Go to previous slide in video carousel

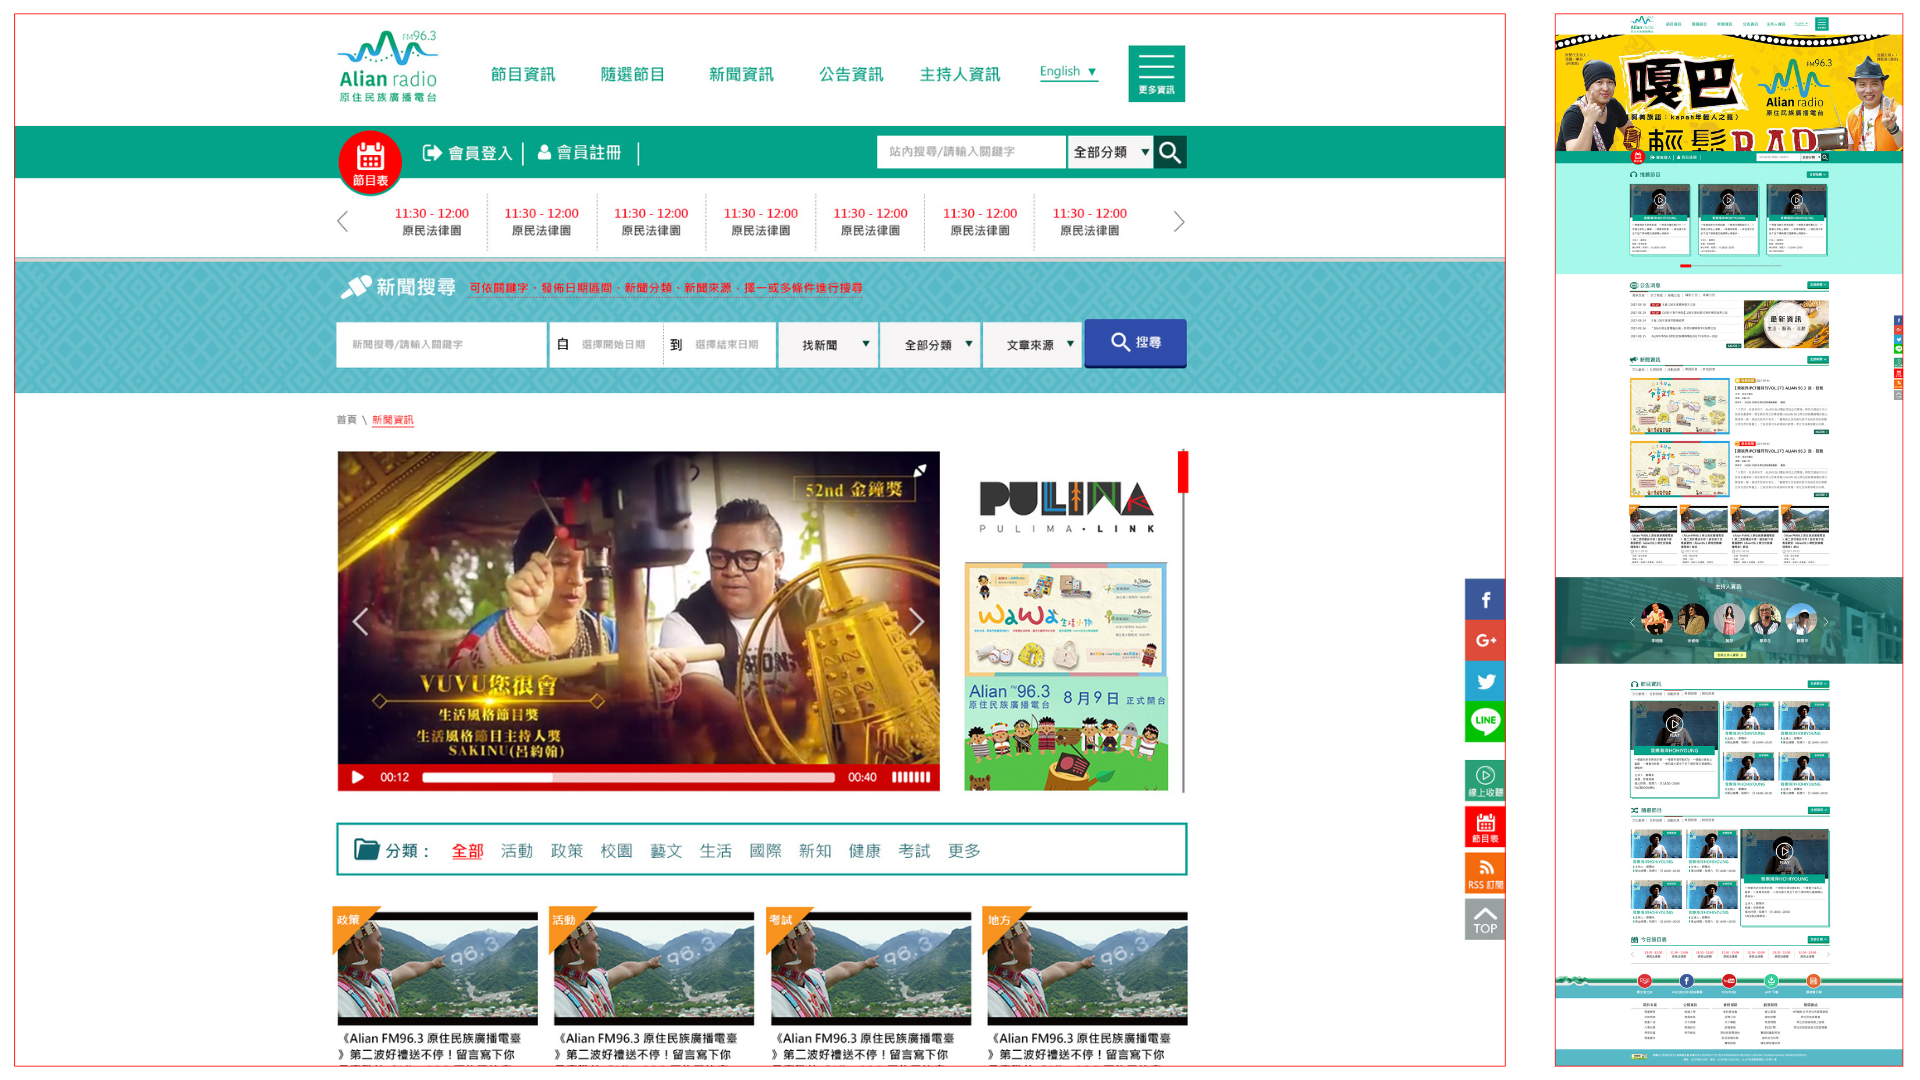coord(360,621)
